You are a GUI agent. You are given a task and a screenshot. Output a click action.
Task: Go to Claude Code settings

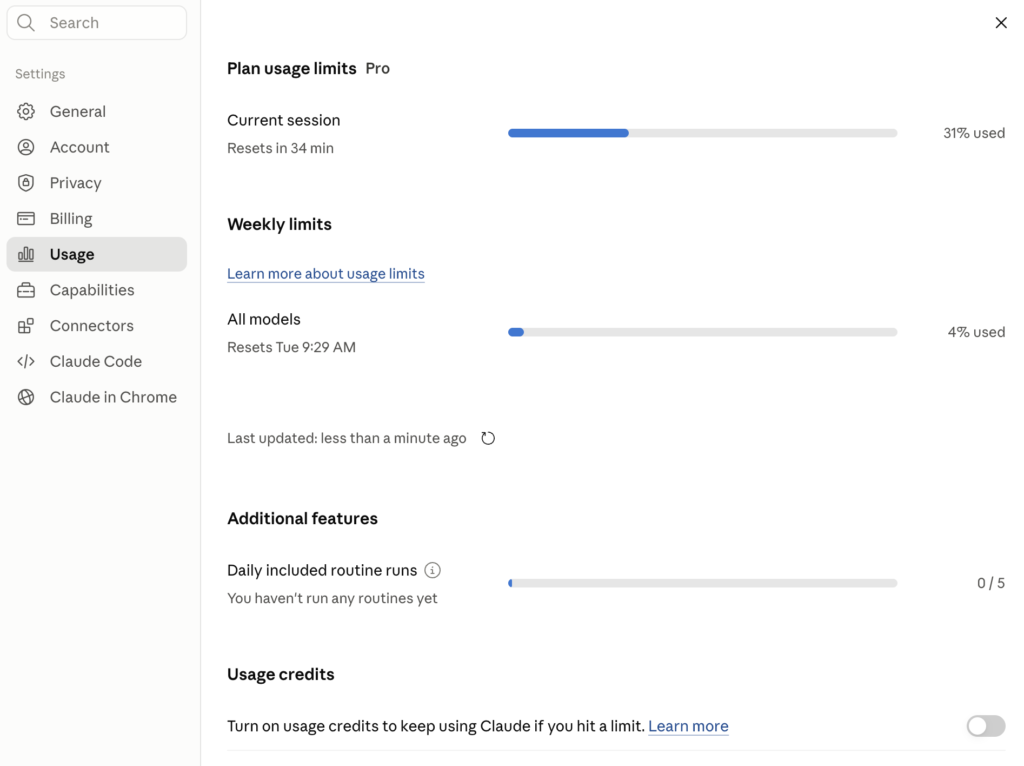tap(97, 362)
